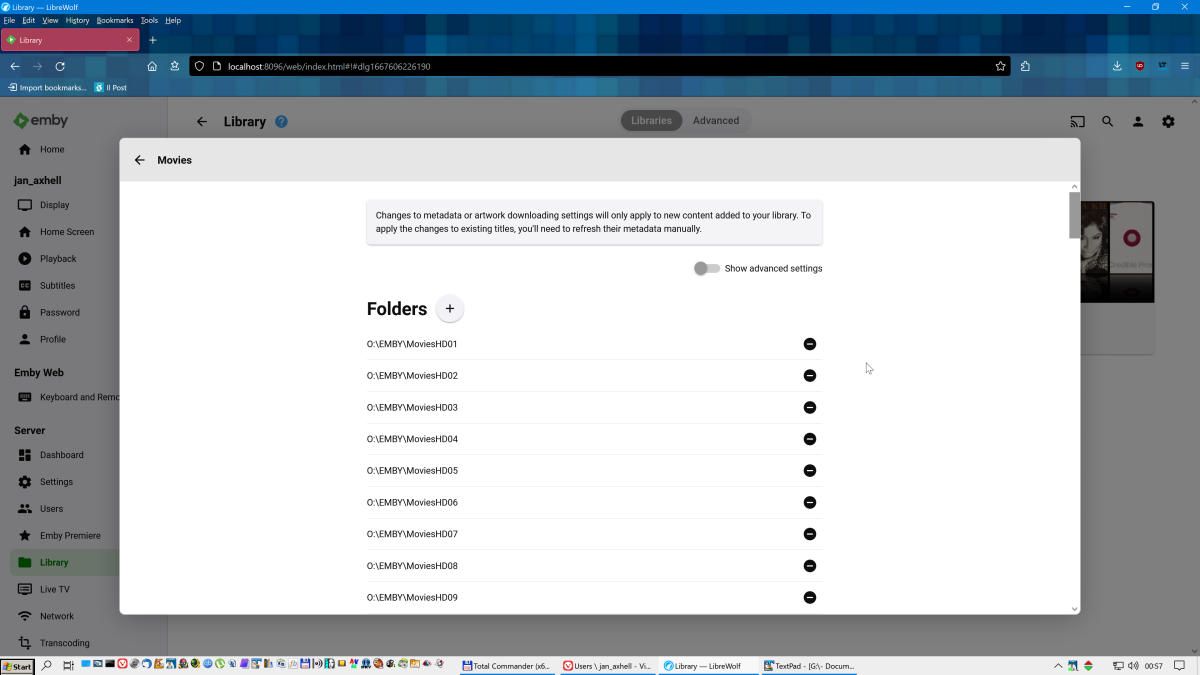The height and width of the screenshot is (675, 1200).
Task: Open the History menu
Action: point(77,20)
